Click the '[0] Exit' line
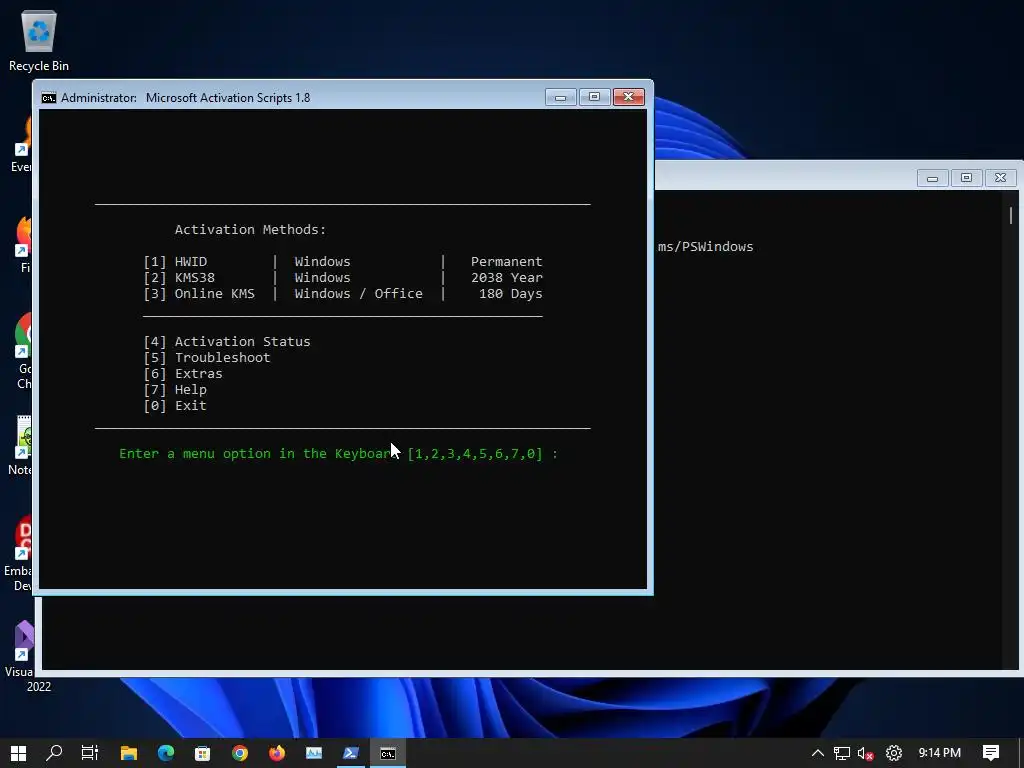This screenshot has width=1024, height=768. coord(175,406)
